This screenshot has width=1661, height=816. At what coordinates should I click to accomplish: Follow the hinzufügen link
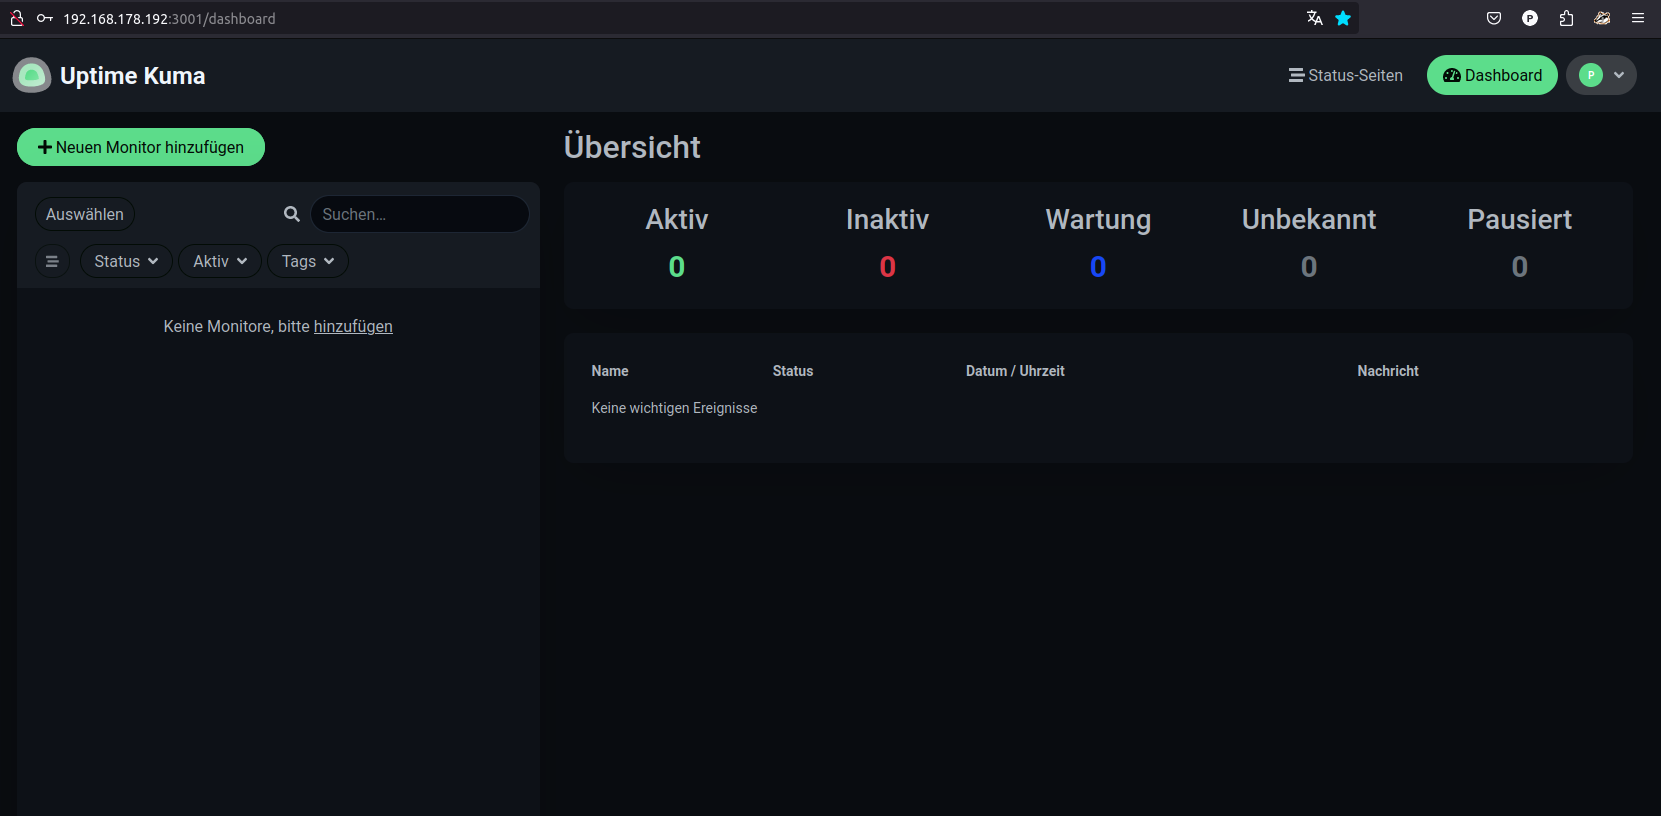pyautogui.click(x=353, y=326)
